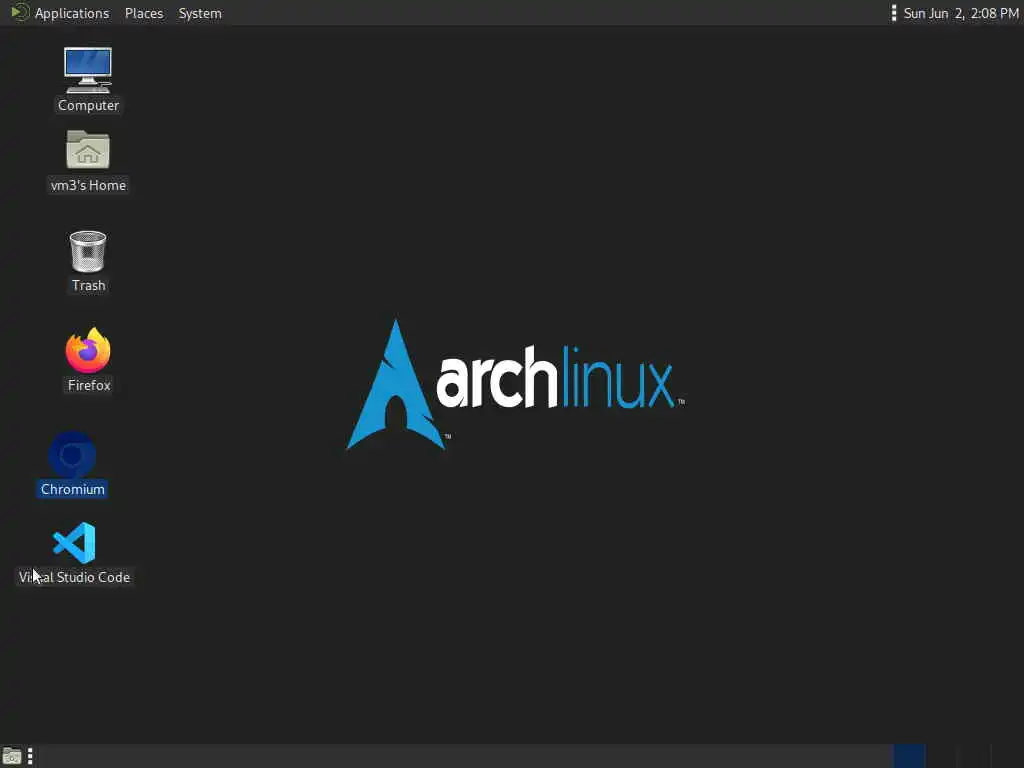
Task: Click the panel handle dots beside the clock
Action: pos(893,13)
